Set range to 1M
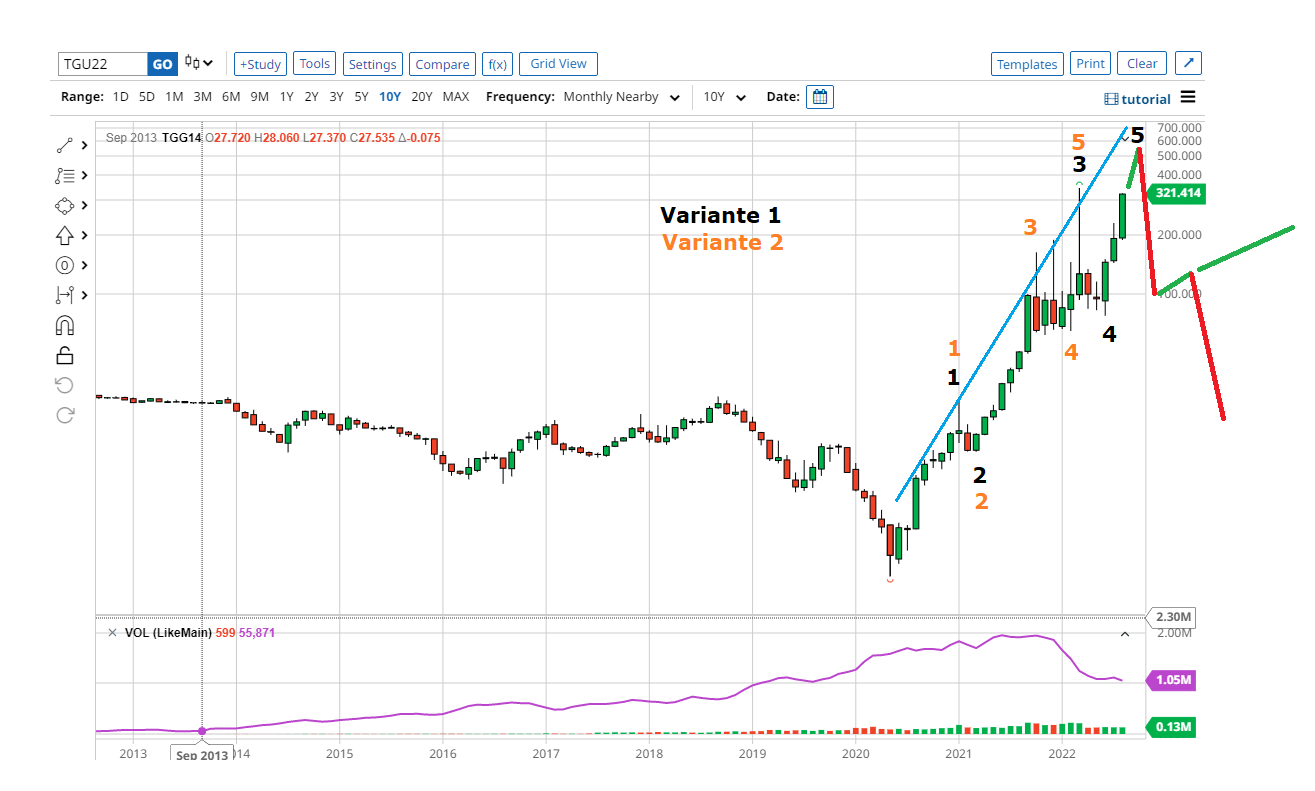The height and width of the screenshot is (791, 1315). coord(174,97)
